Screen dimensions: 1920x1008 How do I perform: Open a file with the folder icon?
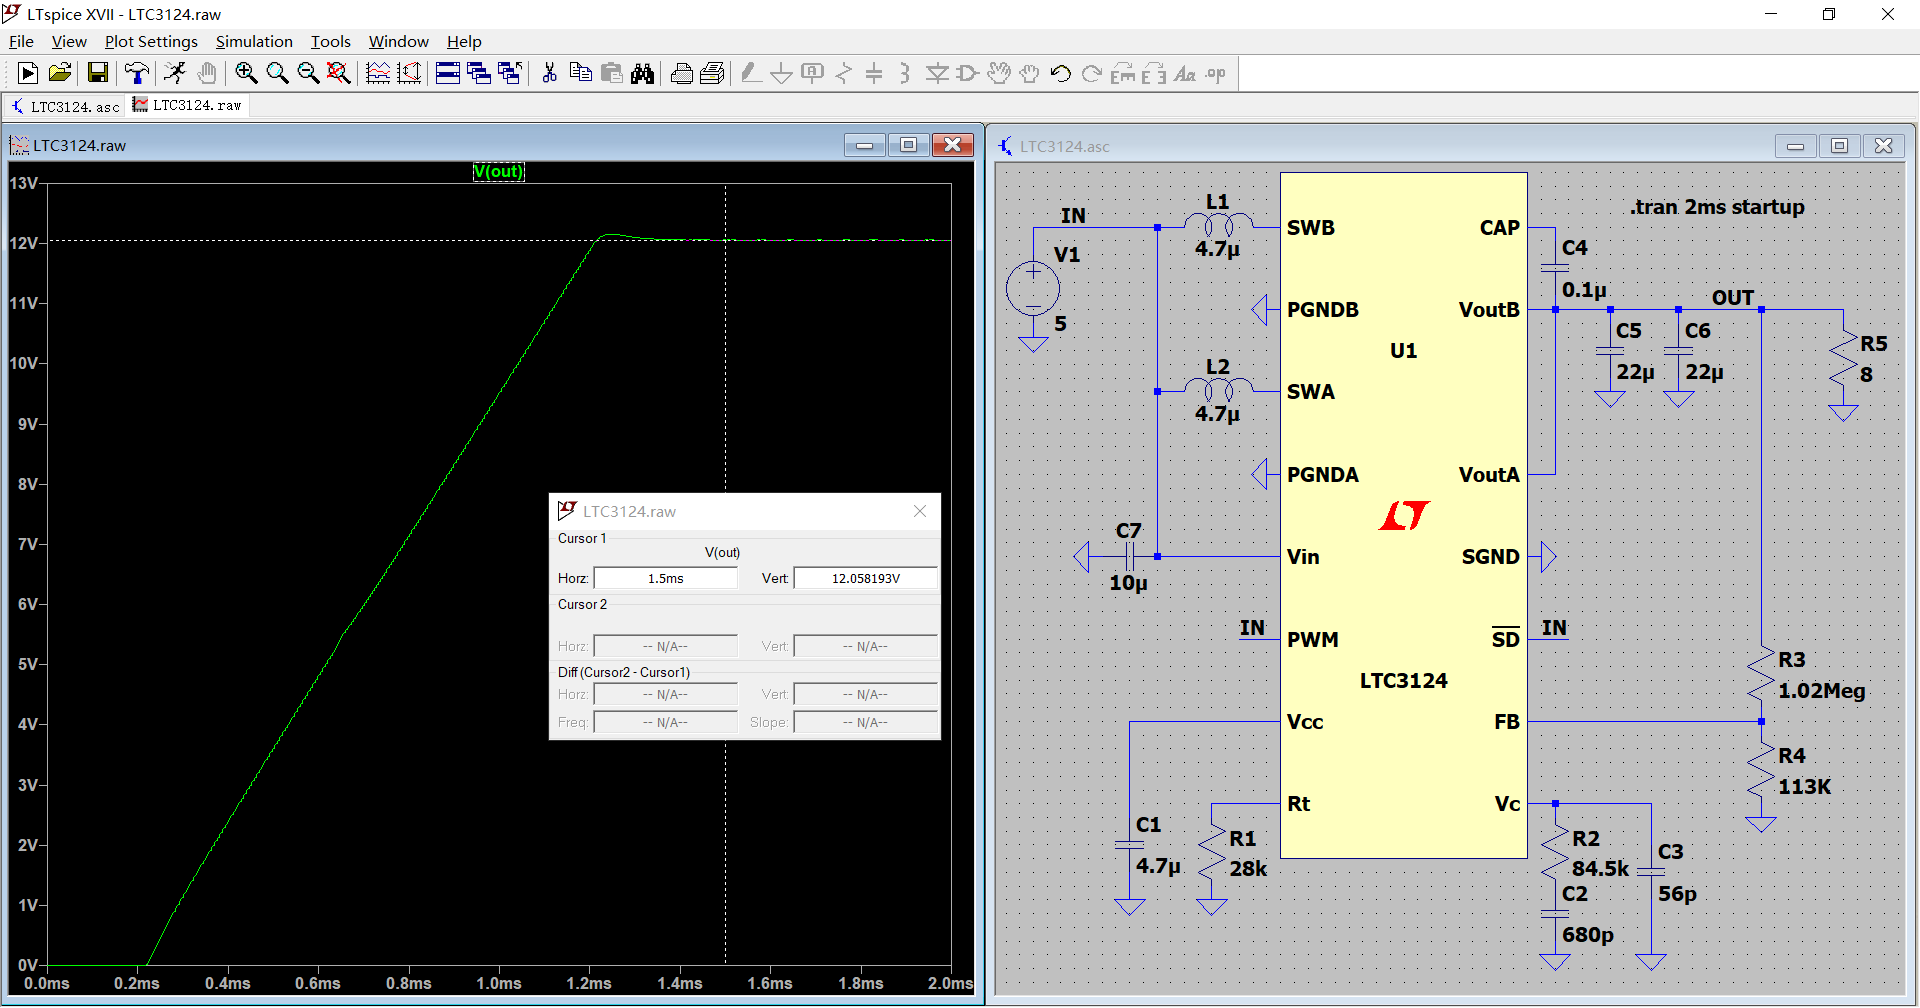point(60,73)
